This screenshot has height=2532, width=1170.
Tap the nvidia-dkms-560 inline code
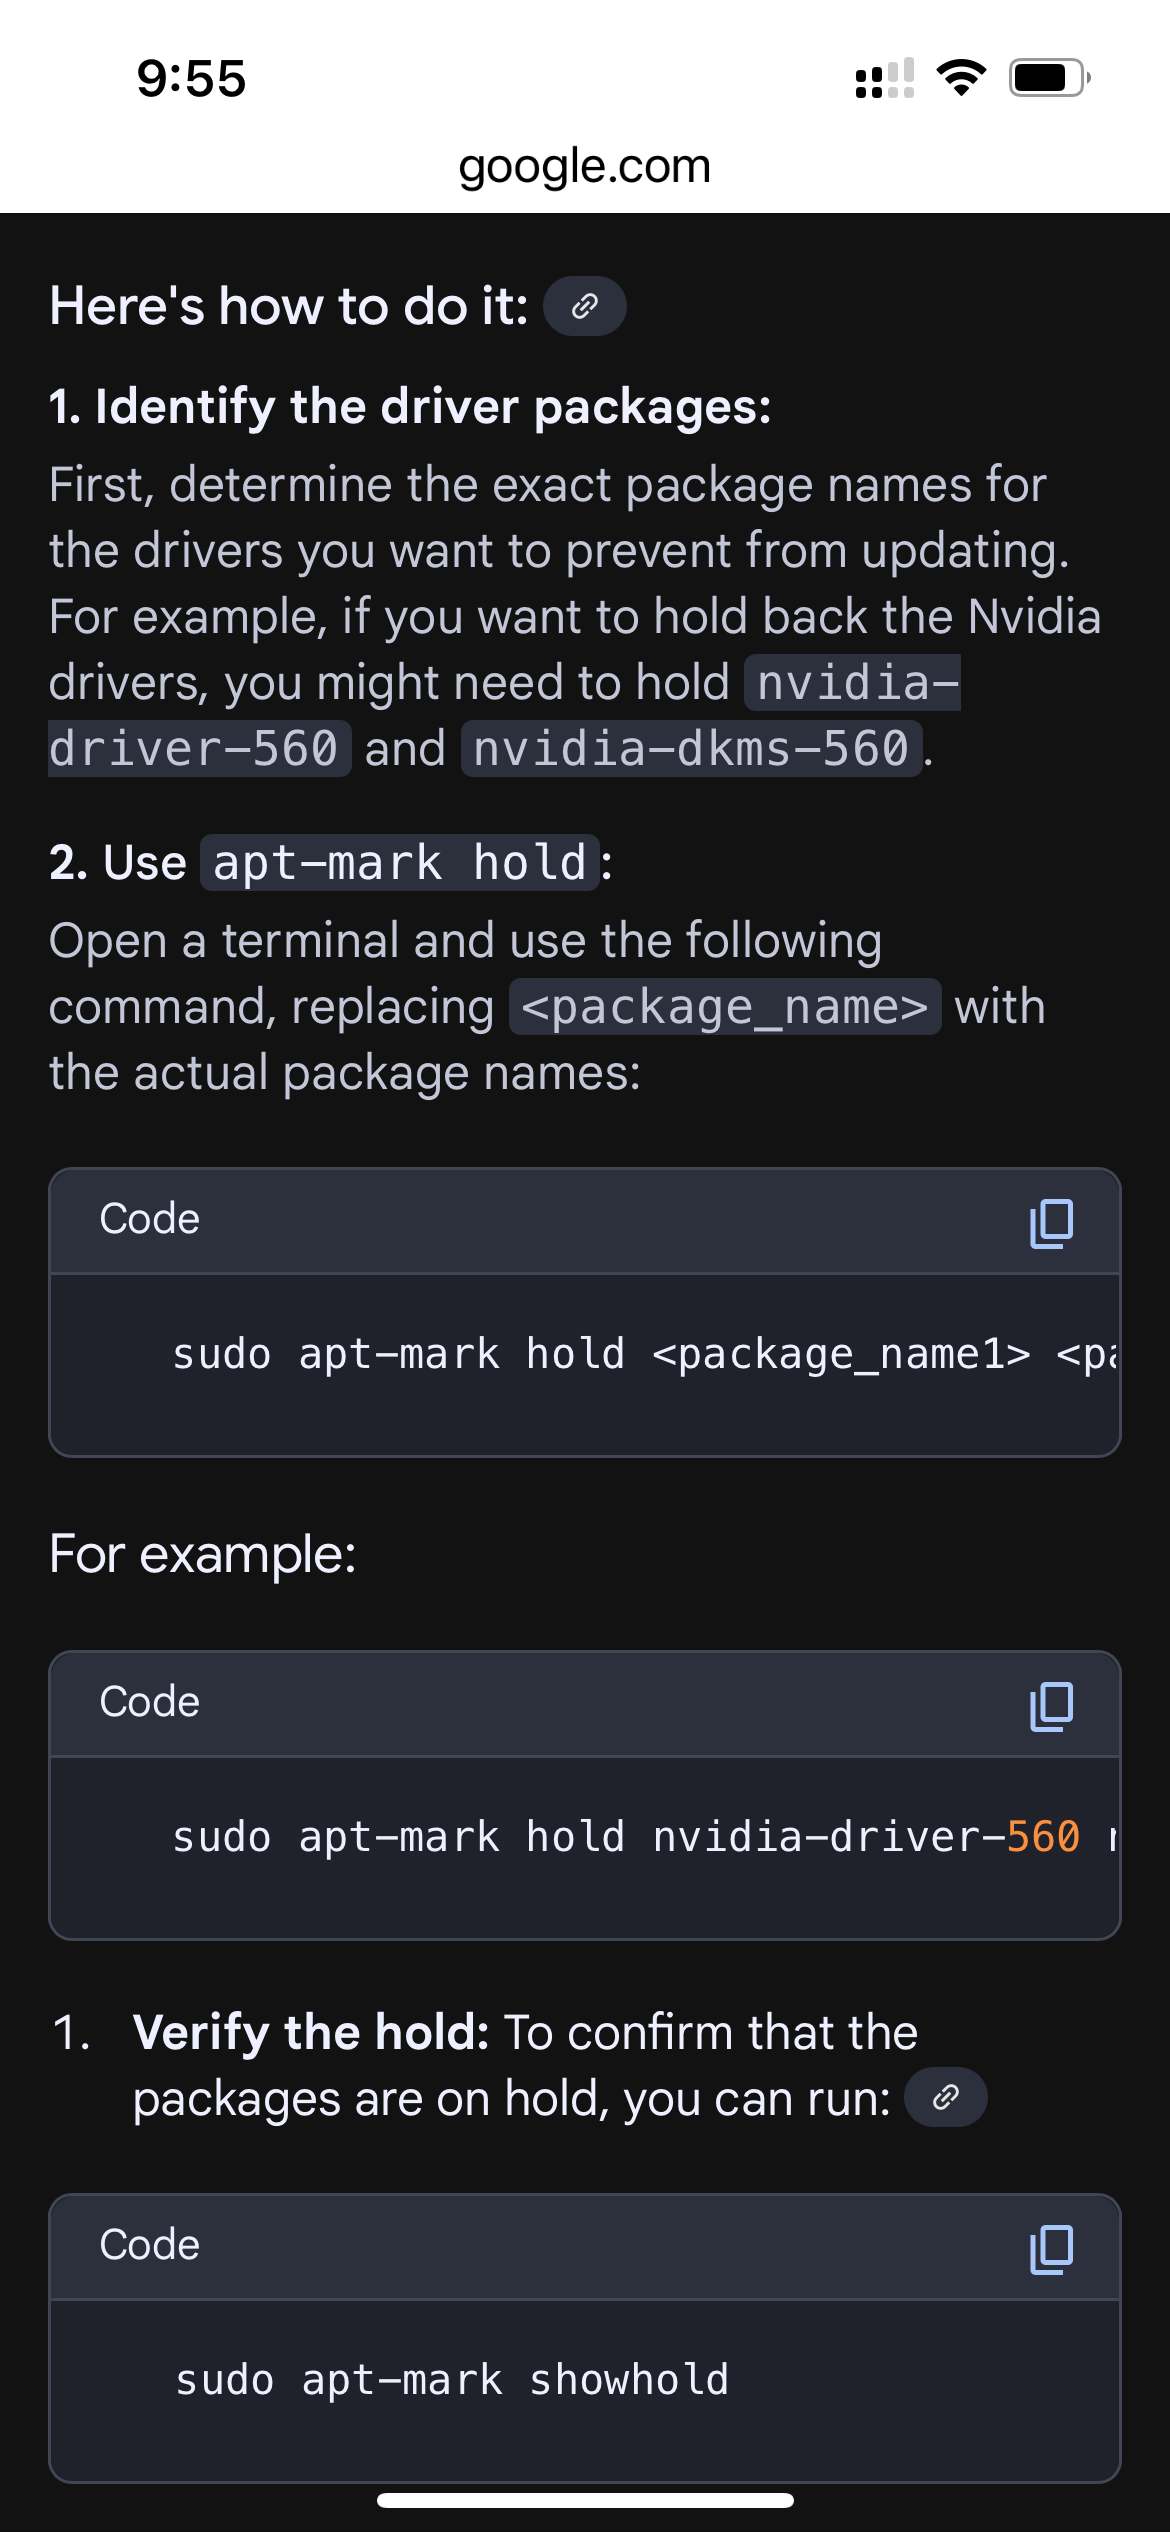click(x=691, y=749)
